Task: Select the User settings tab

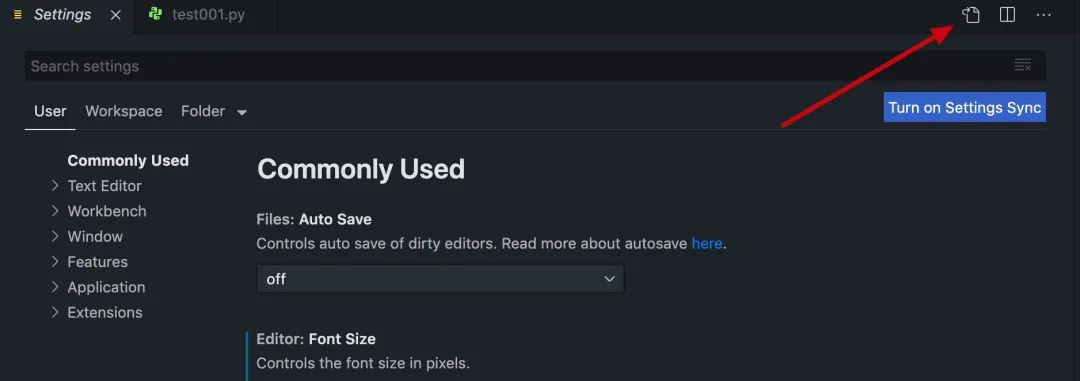Action: tap(50, 111)
